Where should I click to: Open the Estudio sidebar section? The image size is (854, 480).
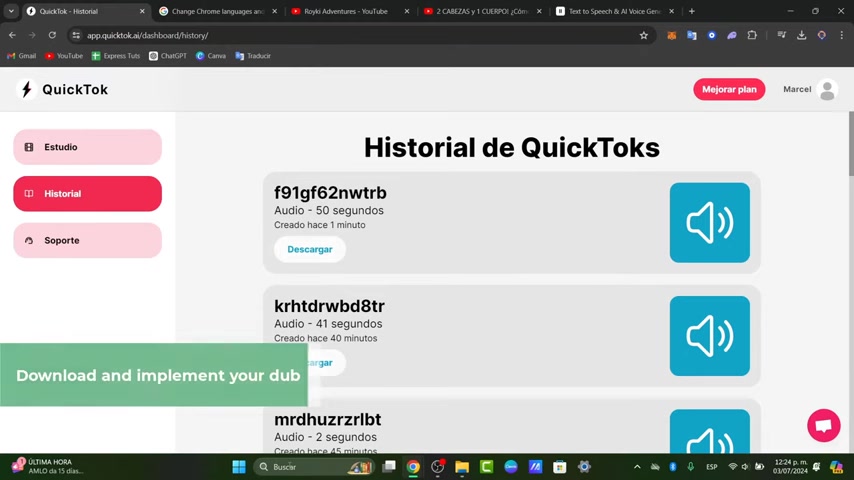[87, 147]
